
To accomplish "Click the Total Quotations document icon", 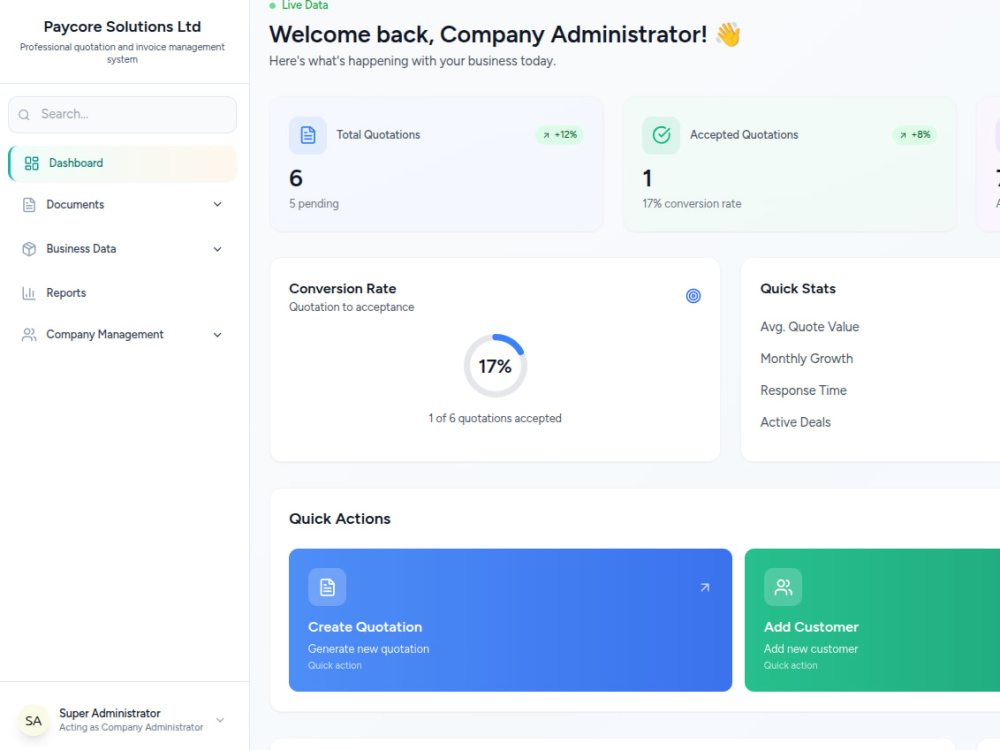I will point(308,135).
